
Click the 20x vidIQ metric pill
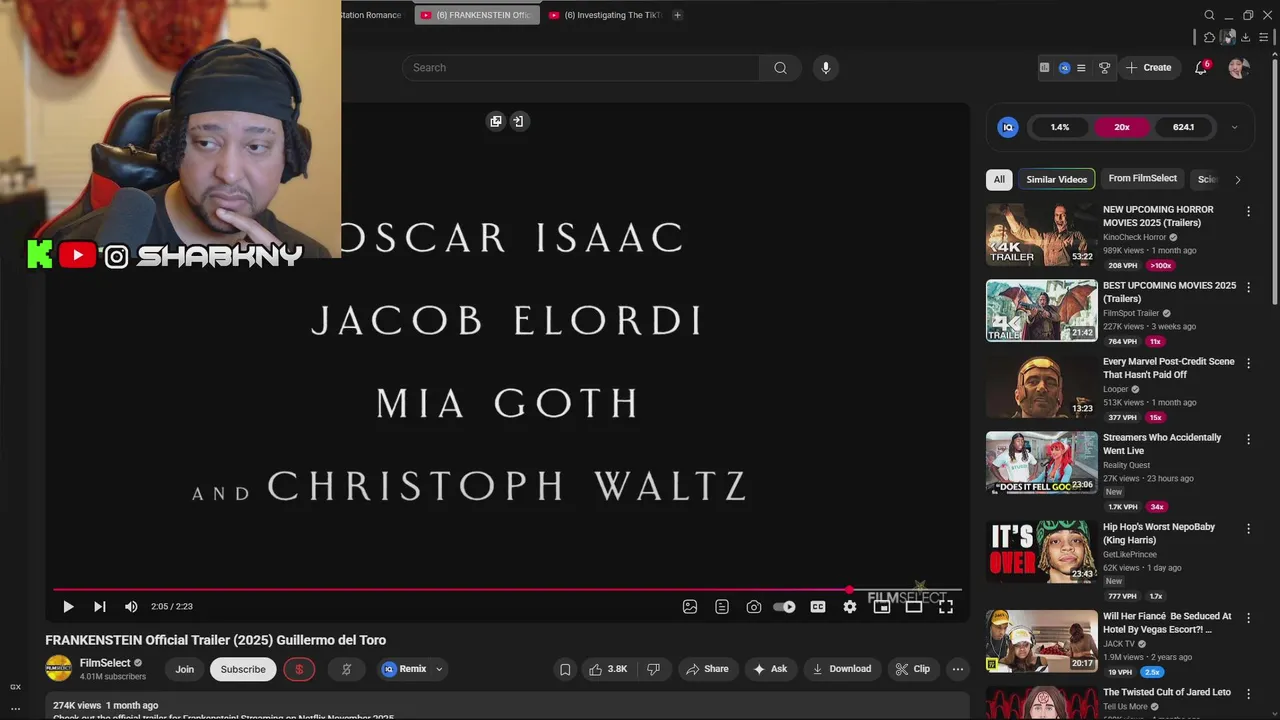pyautogui.click(x=1122, y=127)
